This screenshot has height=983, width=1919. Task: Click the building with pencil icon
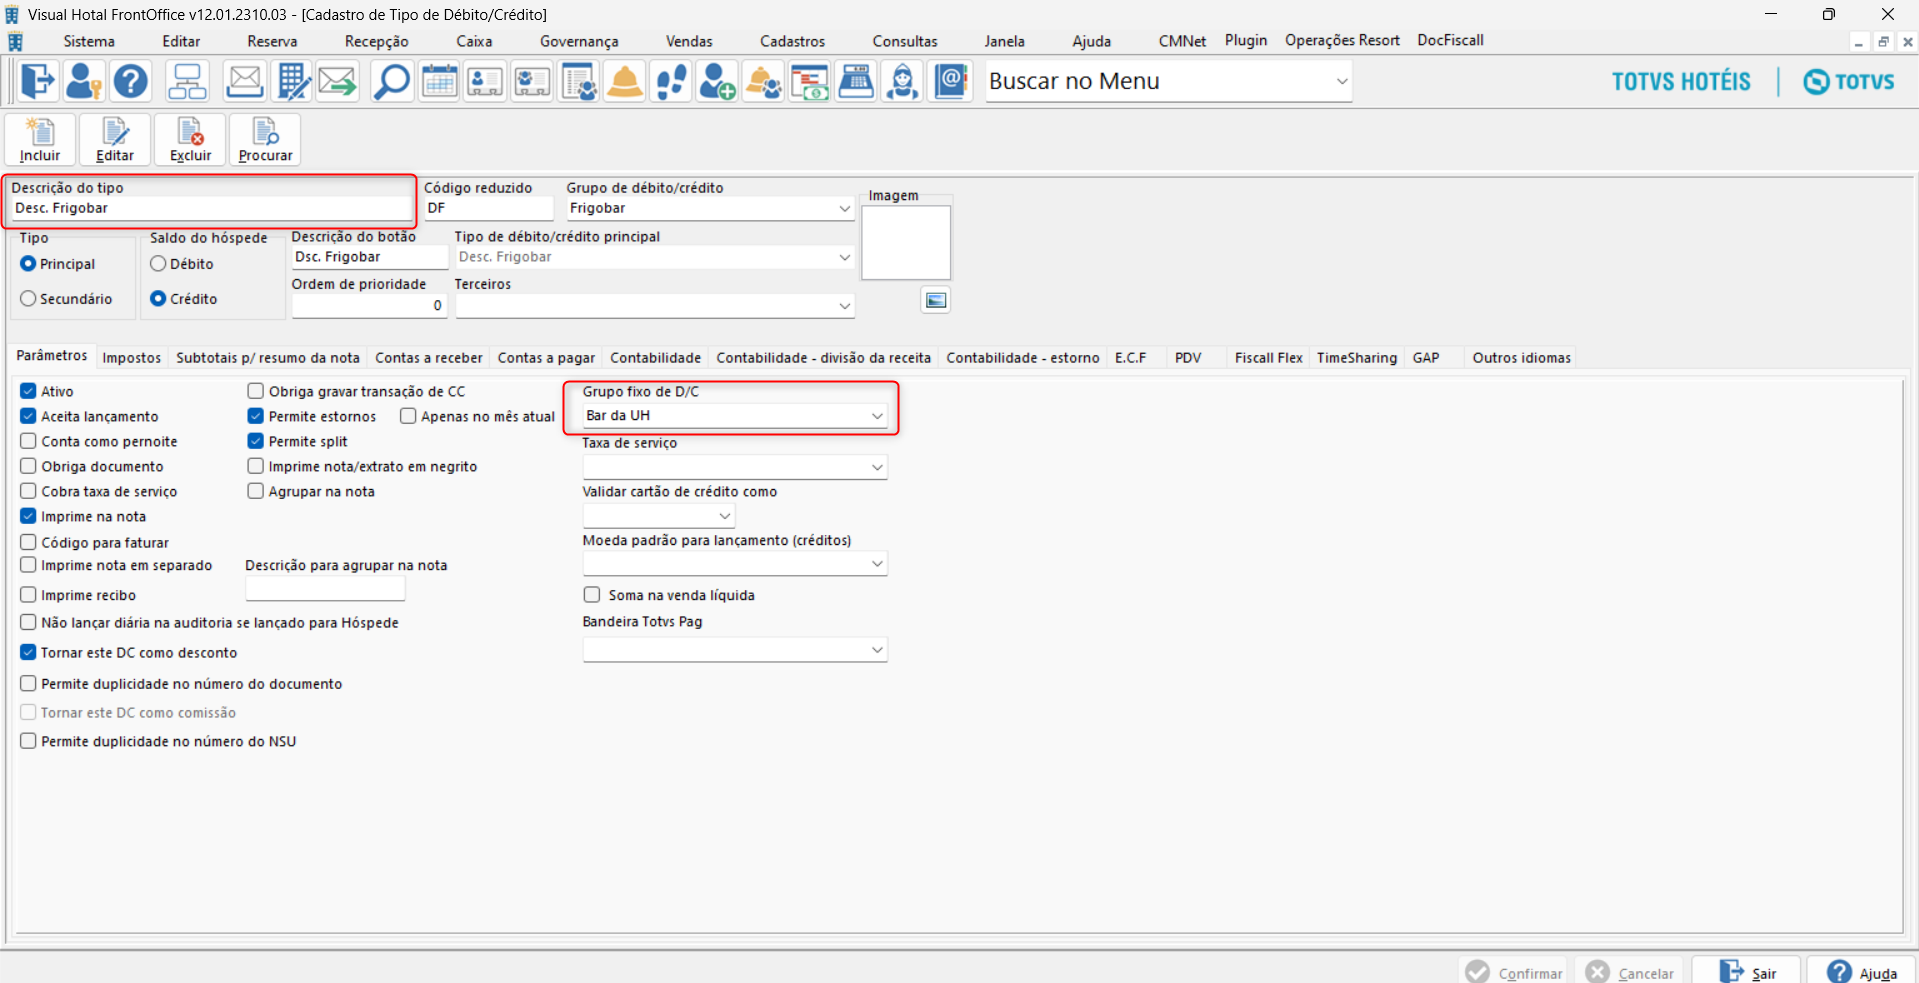click(292, 81)
